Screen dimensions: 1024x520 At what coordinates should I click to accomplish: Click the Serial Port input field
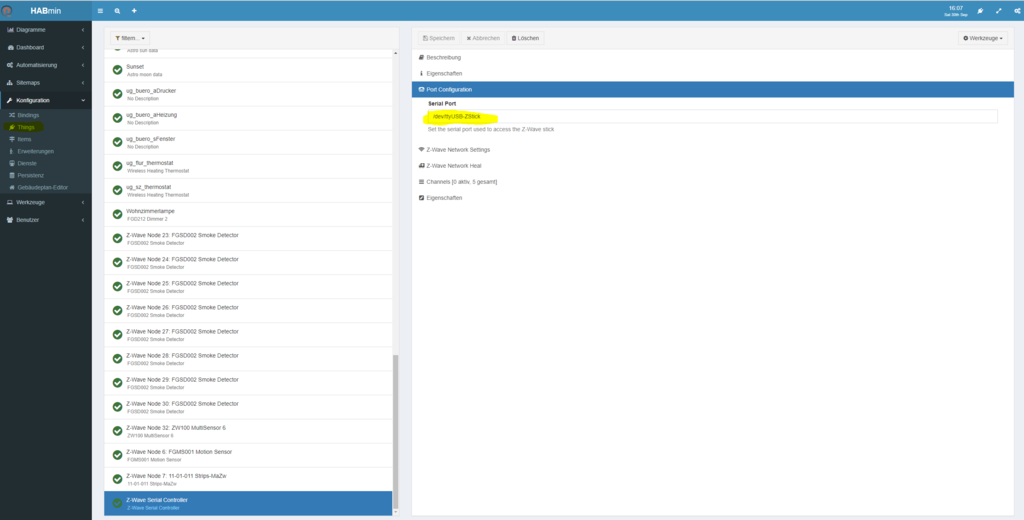tap(711, 117)
